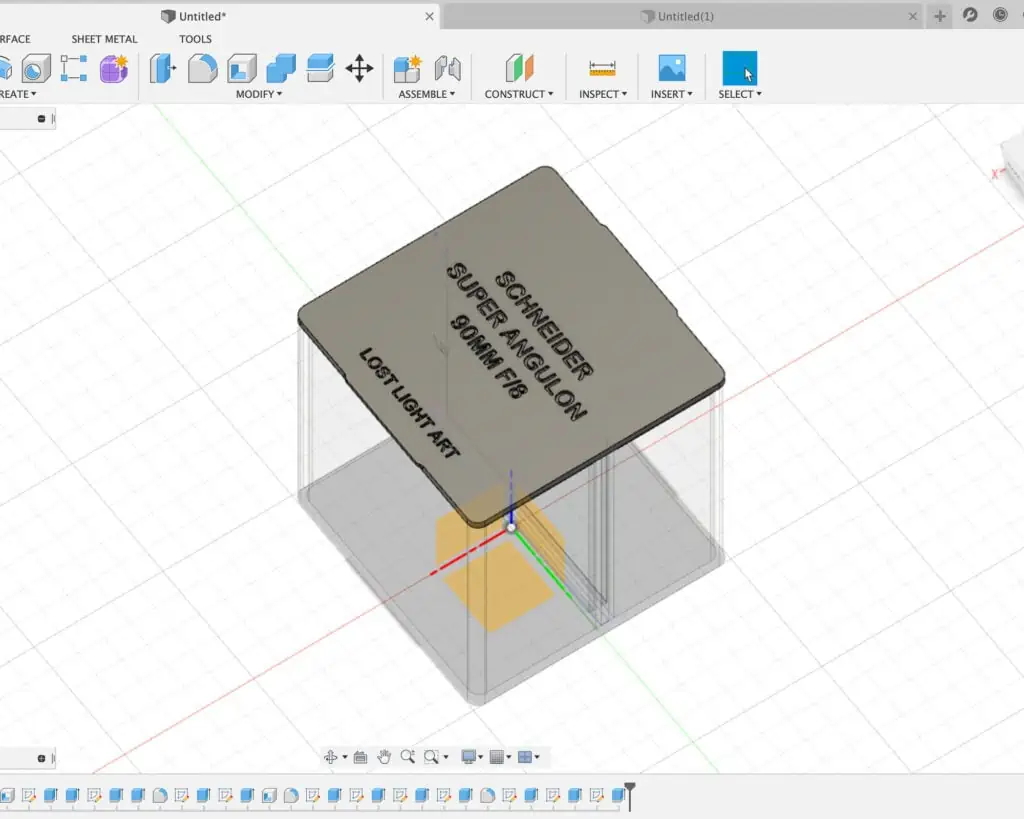
Task: Select the Pan hand tool
Action: pyautogui.click(x=384, y=757)
